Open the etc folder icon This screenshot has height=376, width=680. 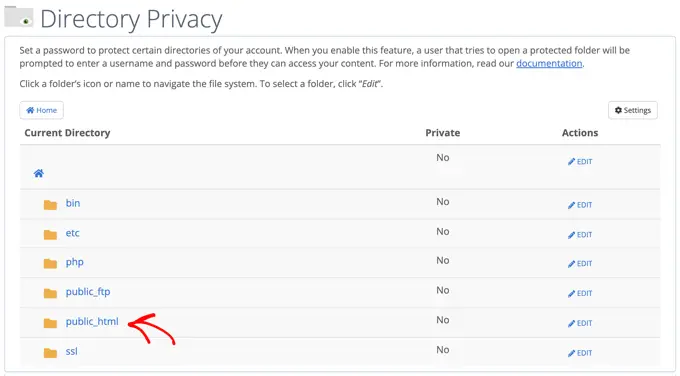(50, 235)
